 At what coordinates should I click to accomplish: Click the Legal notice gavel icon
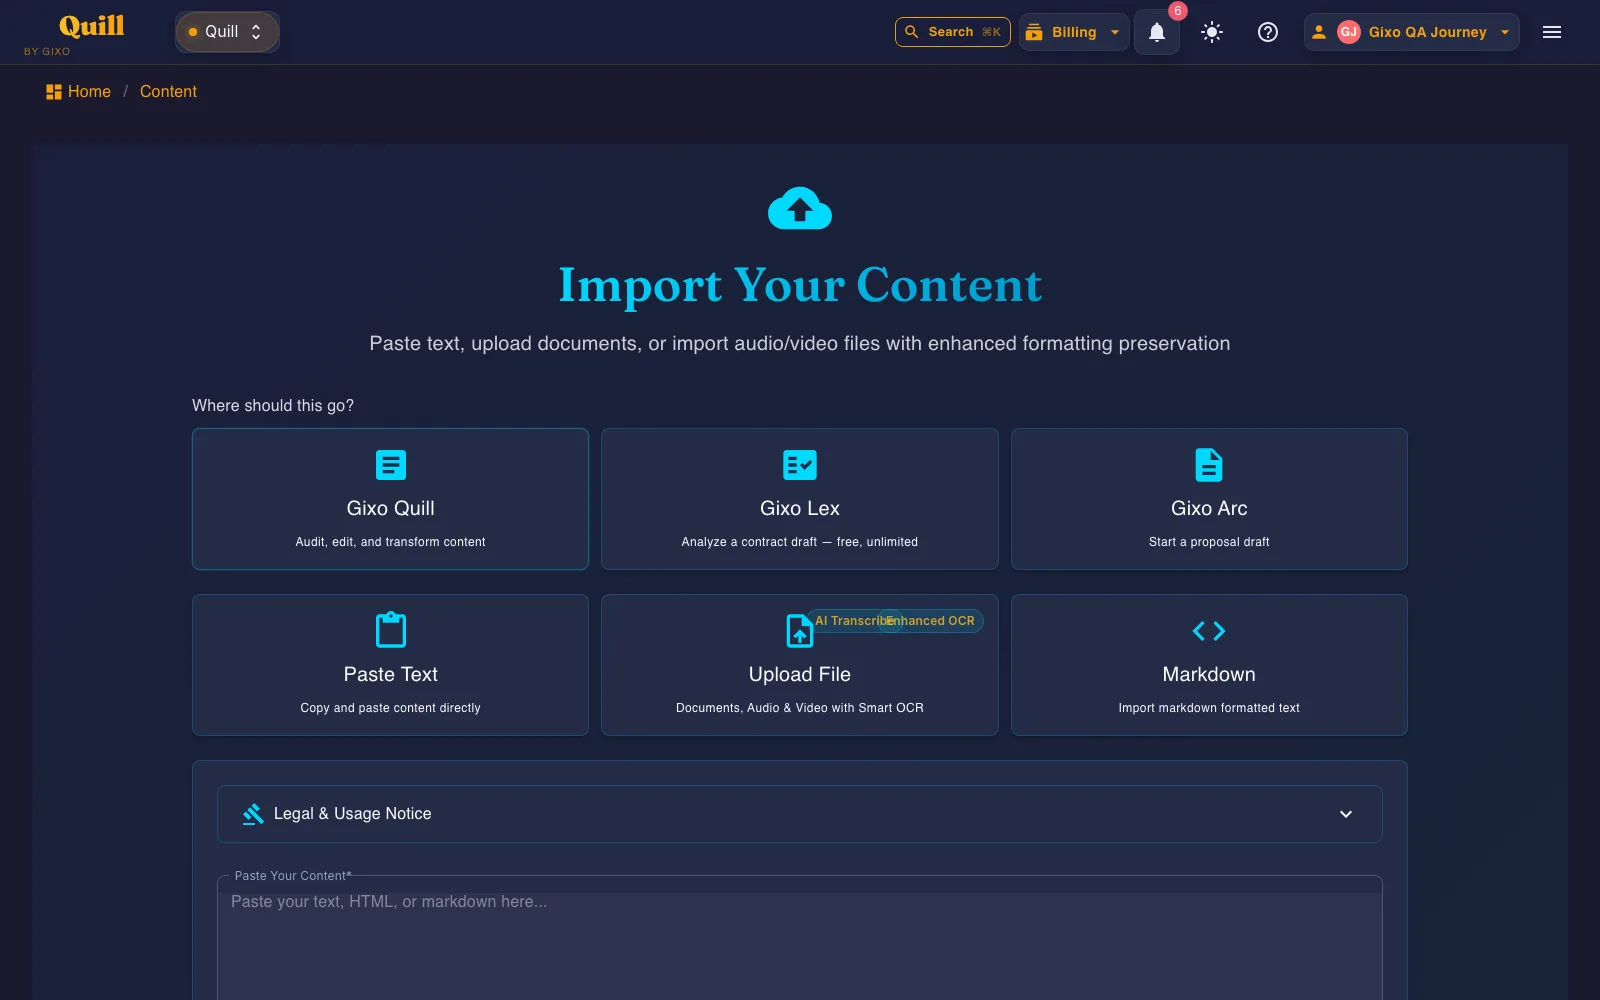pos(253,814)
